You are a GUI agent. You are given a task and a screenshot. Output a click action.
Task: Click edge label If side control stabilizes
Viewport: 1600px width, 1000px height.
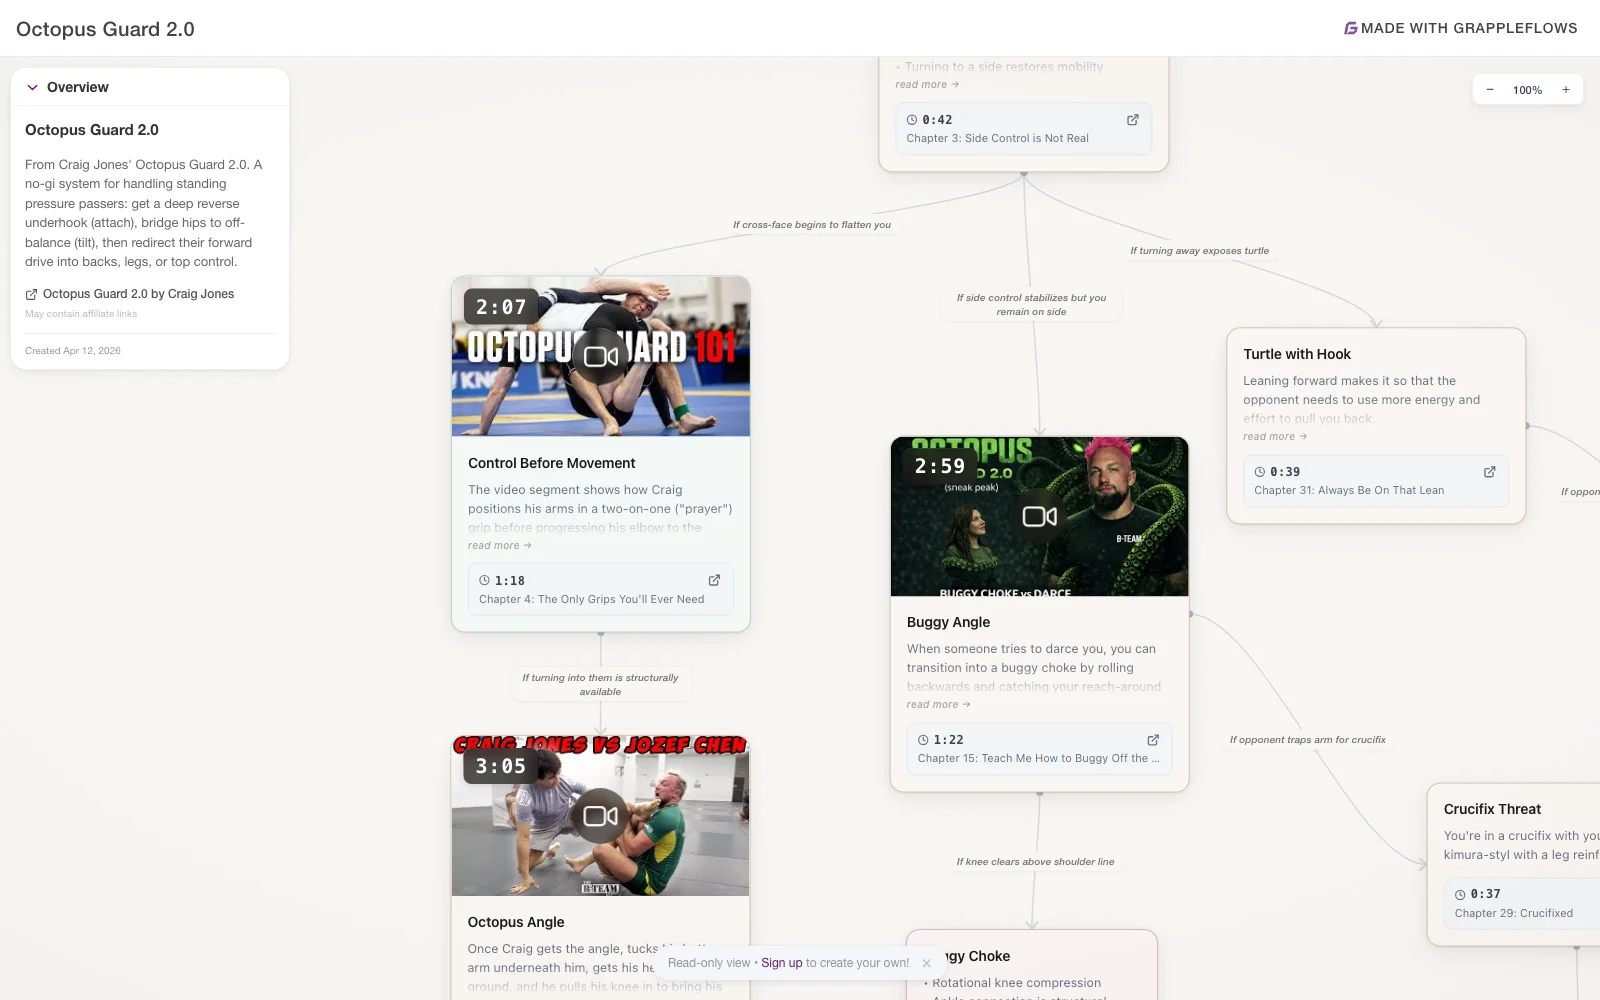tap(1031, 305)
